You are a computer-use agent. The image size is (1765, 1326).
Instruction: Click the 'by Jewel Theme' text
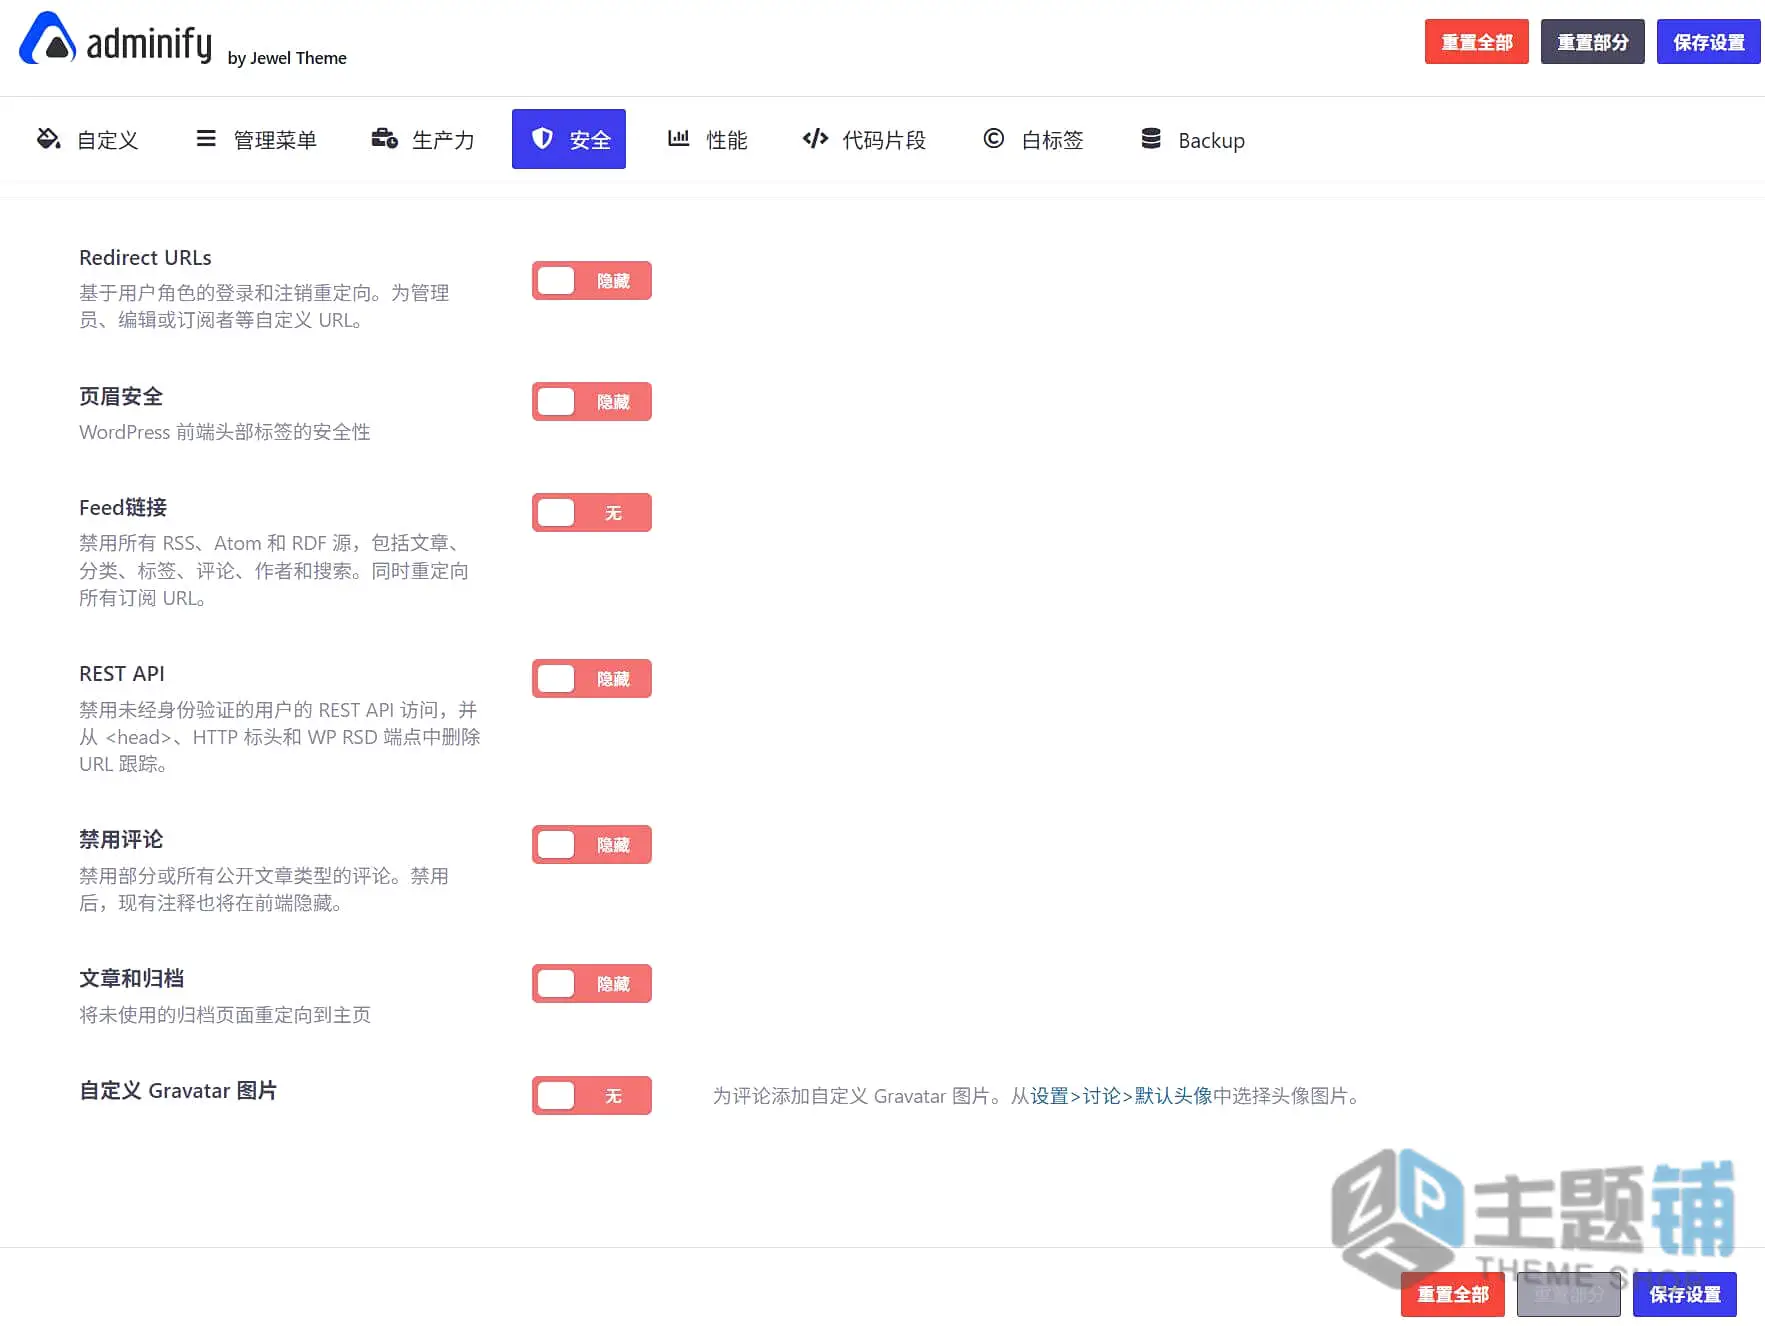point(287,58)
